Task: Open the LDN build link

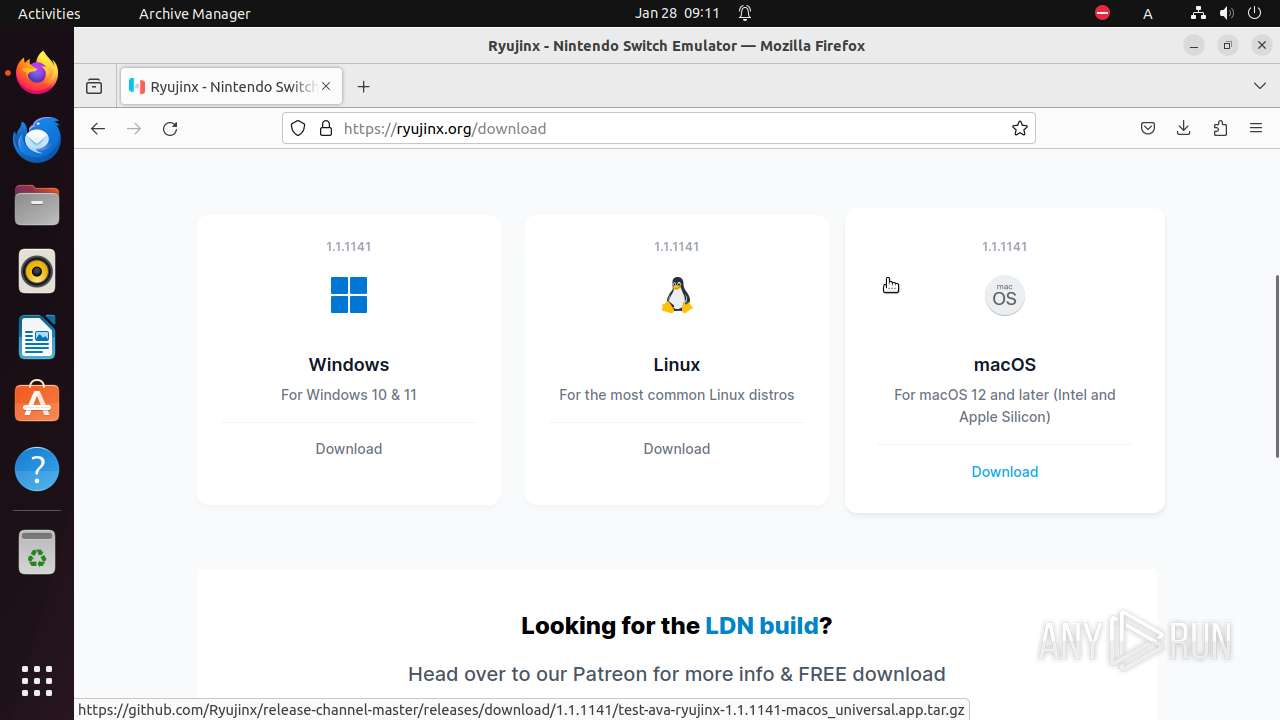Action: pos(762,626)
